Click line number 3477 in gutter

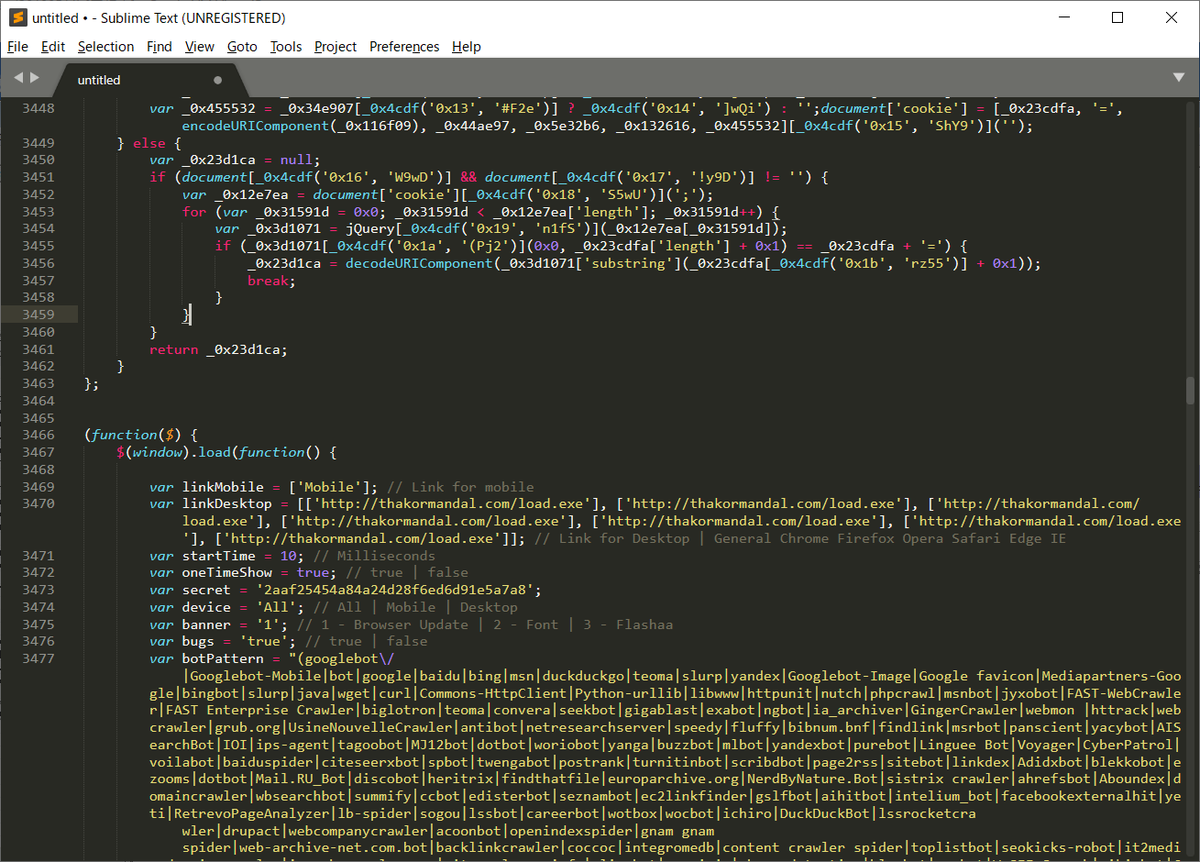click(39, 659)
